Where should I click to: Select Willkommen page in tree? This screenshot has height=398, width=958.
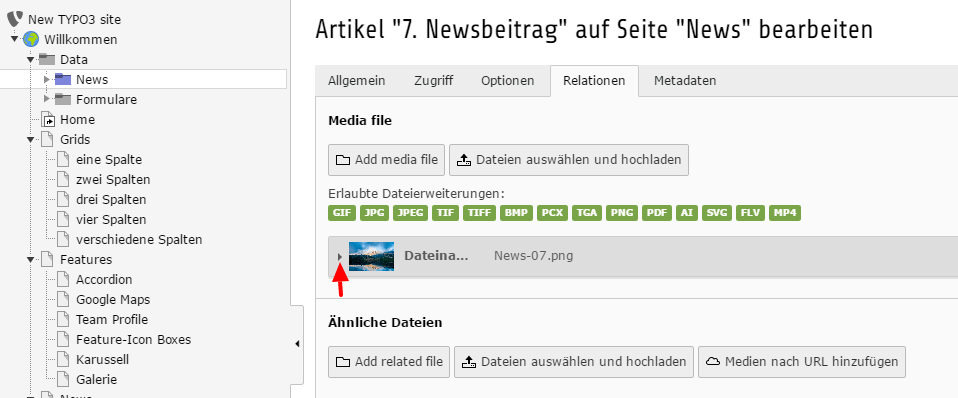[81, 40]
